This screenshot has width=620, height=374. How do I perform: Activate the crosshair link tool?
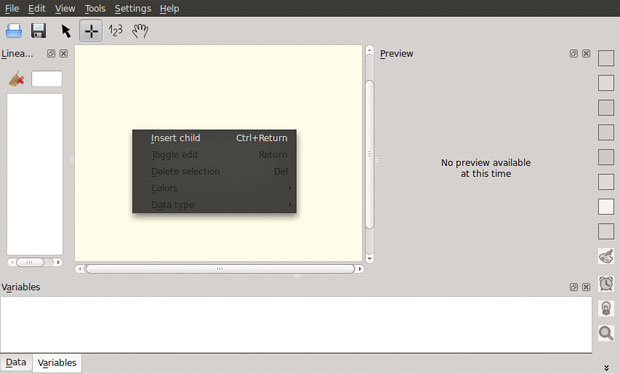(x=91, y=31)
